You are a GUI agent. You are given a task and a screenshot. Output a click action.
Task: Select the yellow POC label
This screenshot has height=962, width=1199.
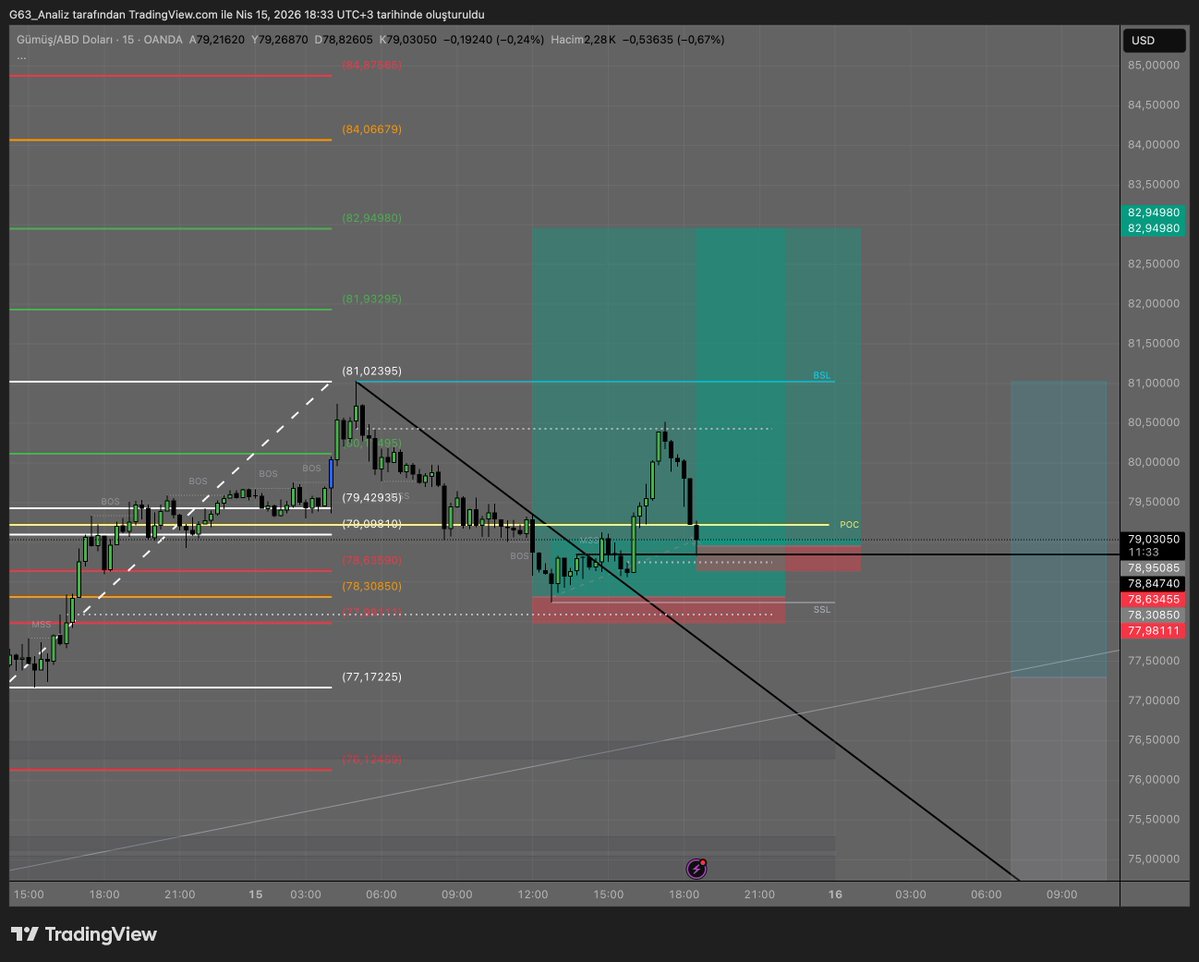click(x=848, y=524)
